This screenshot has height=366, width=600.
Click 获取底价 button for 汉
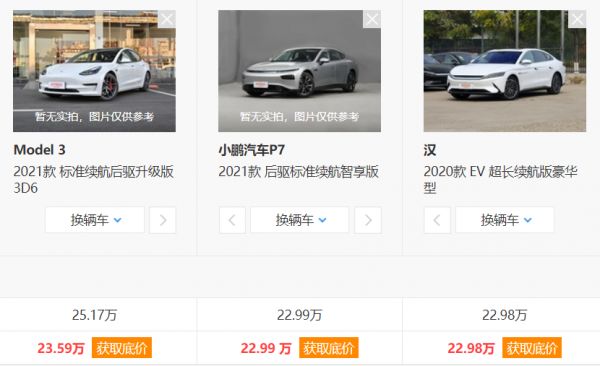(532, 348)
